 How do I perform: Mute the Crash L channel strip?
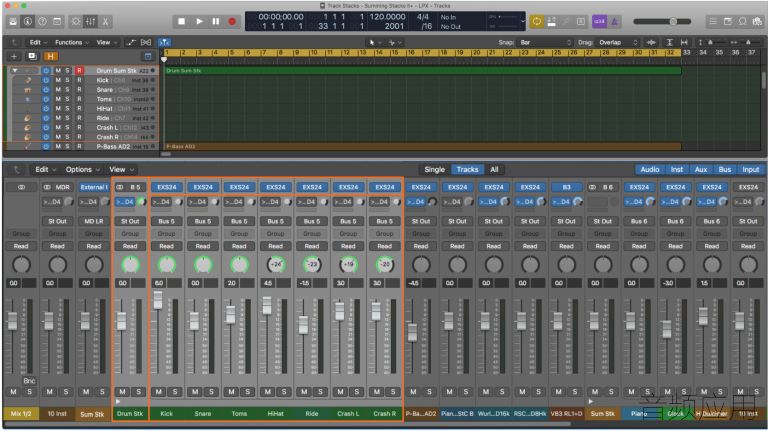[x=340, y=392]
